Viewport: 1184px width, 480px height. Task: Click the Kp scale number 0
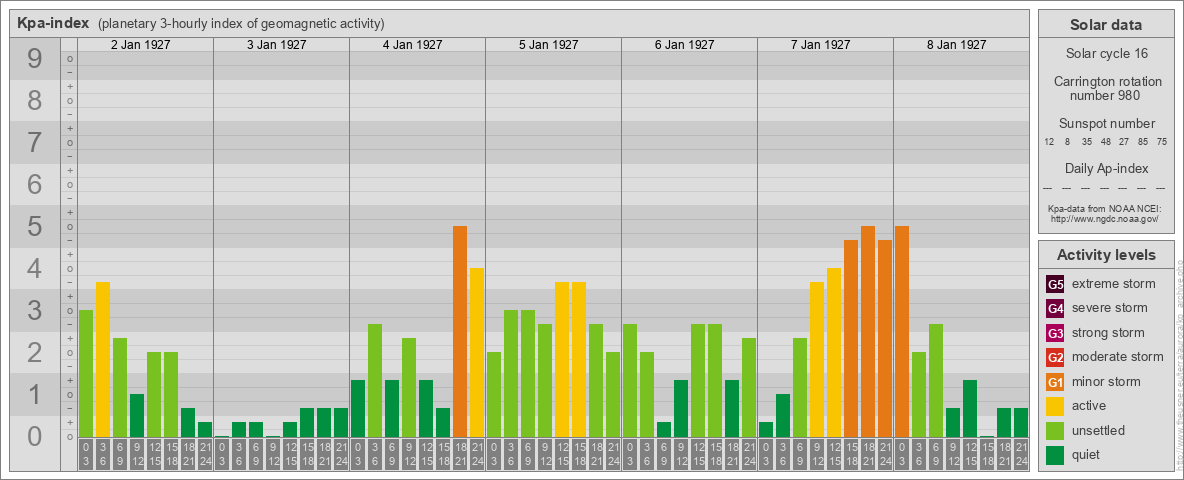35,436
